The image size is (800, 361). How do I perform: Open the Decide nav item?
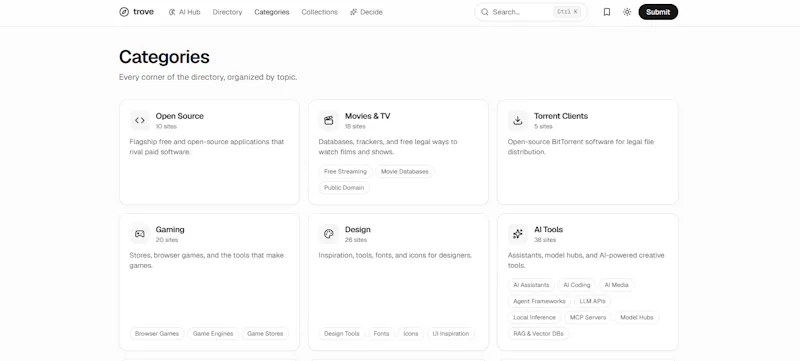point(366,12)
